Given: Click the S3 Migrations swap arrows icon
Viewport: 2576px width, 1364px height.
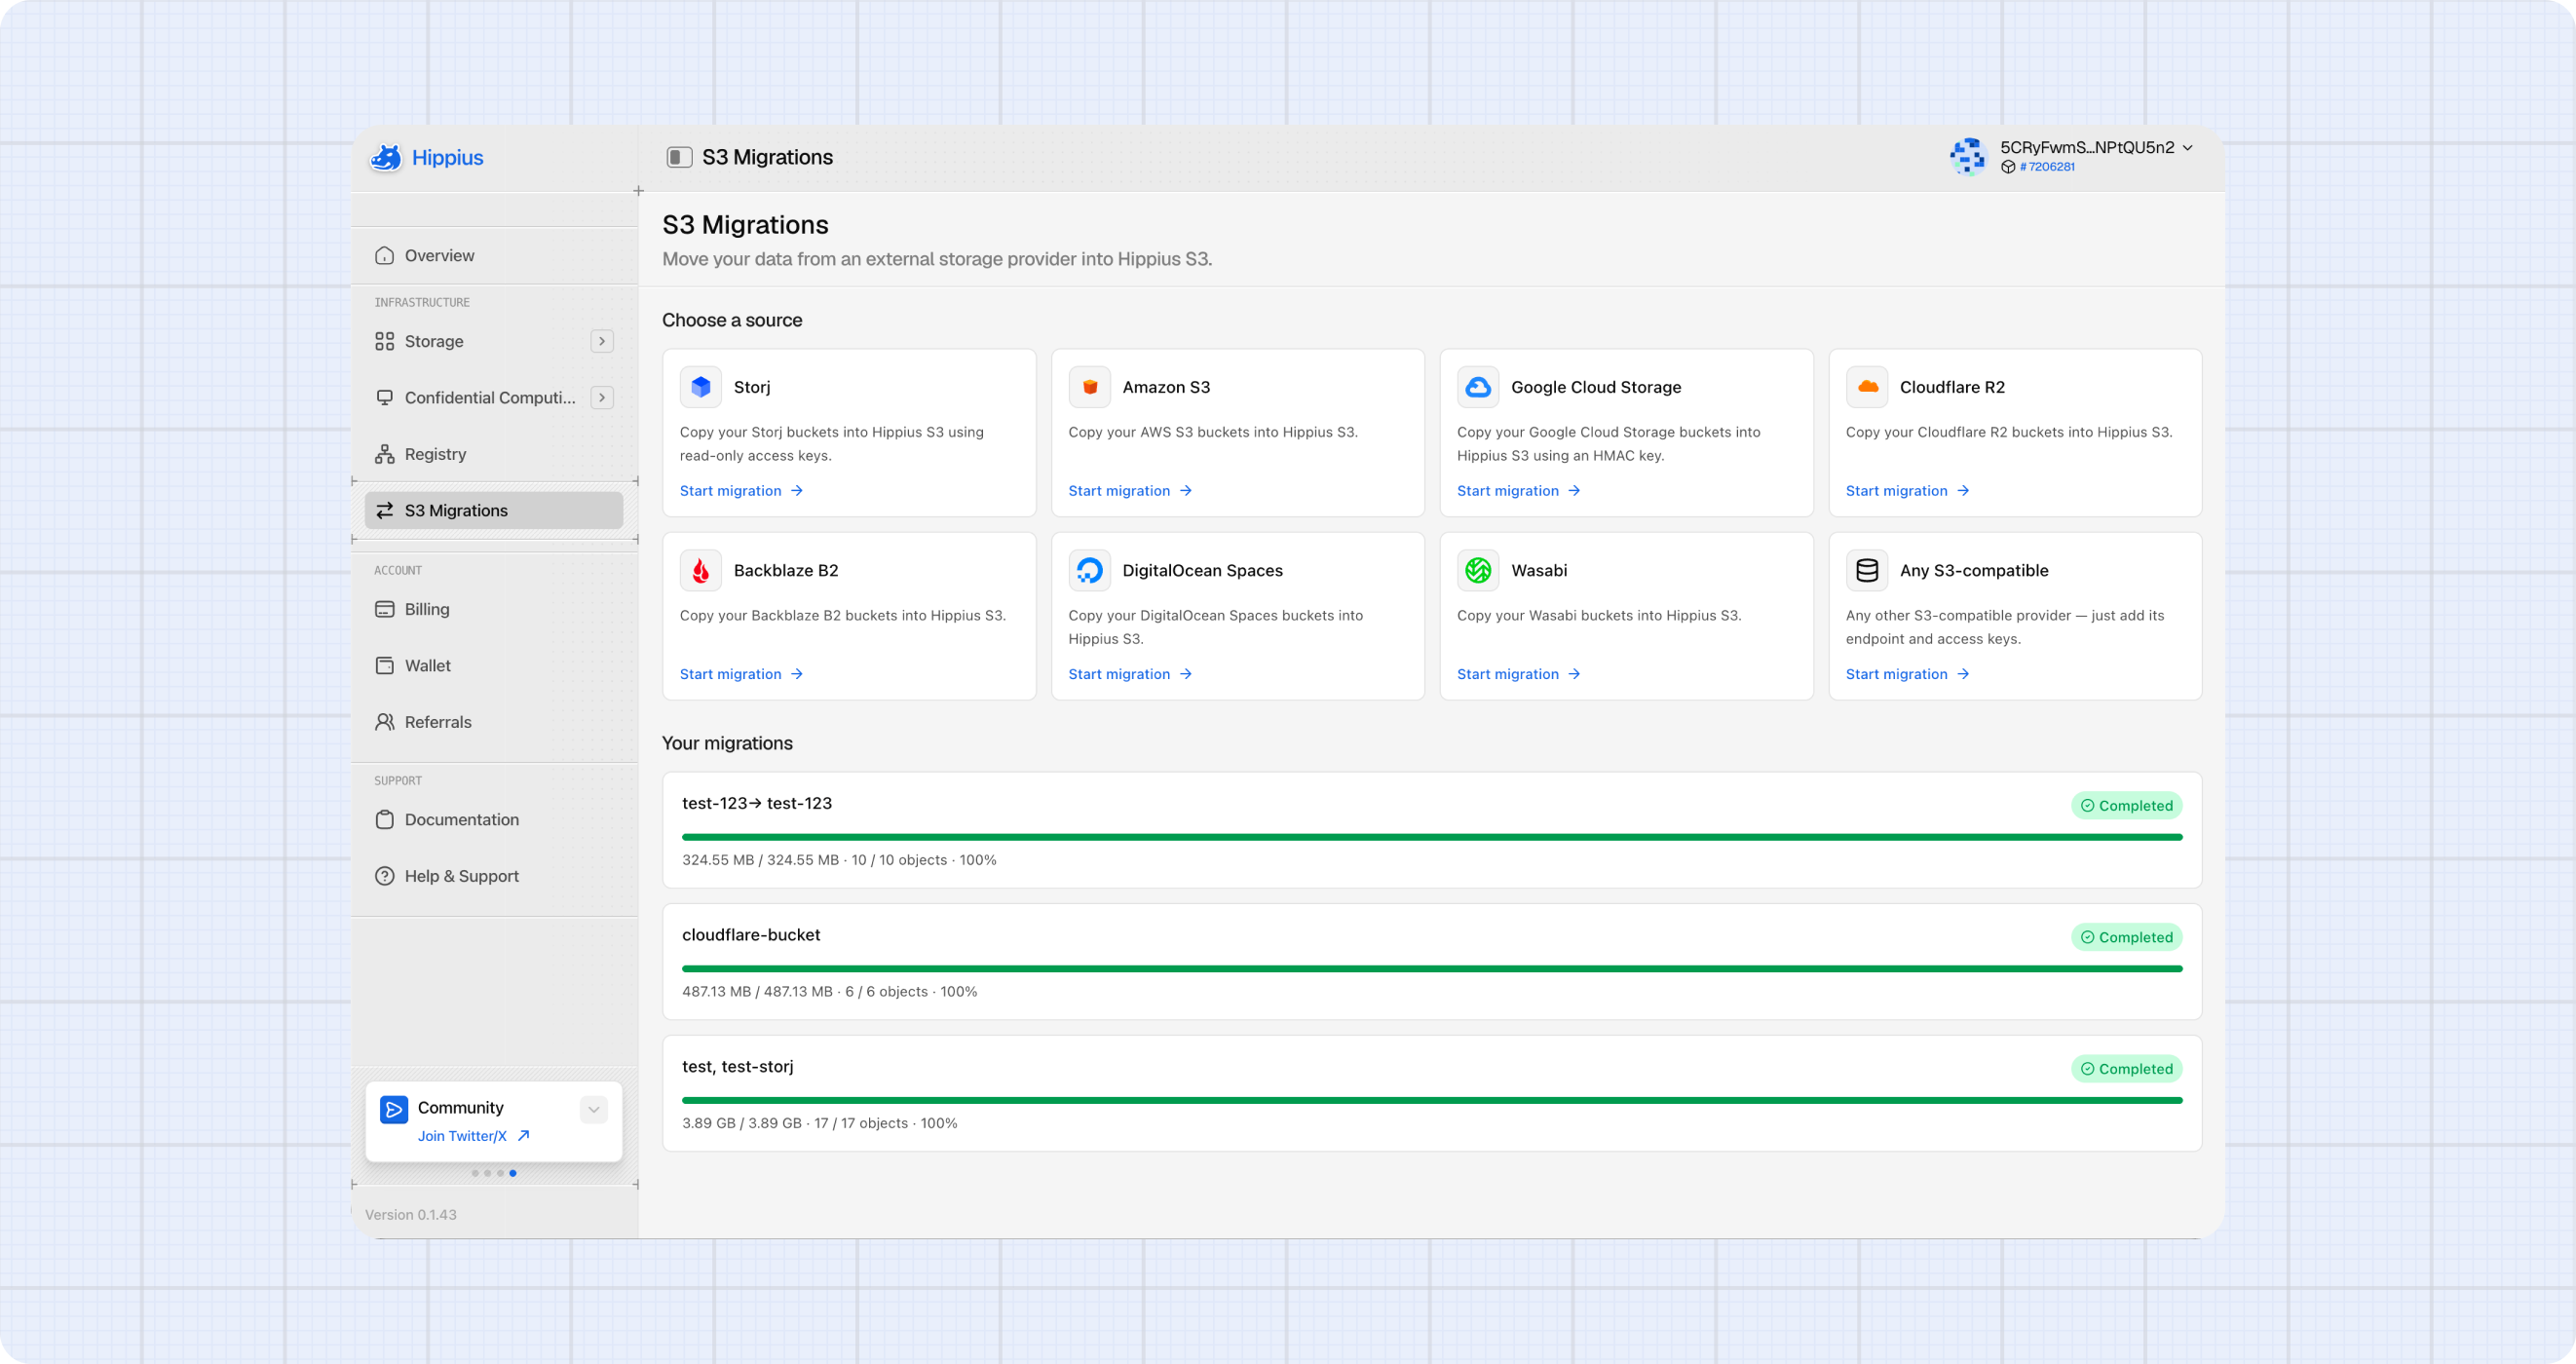Looking at the screenshot, I should [x=384, y=510].
